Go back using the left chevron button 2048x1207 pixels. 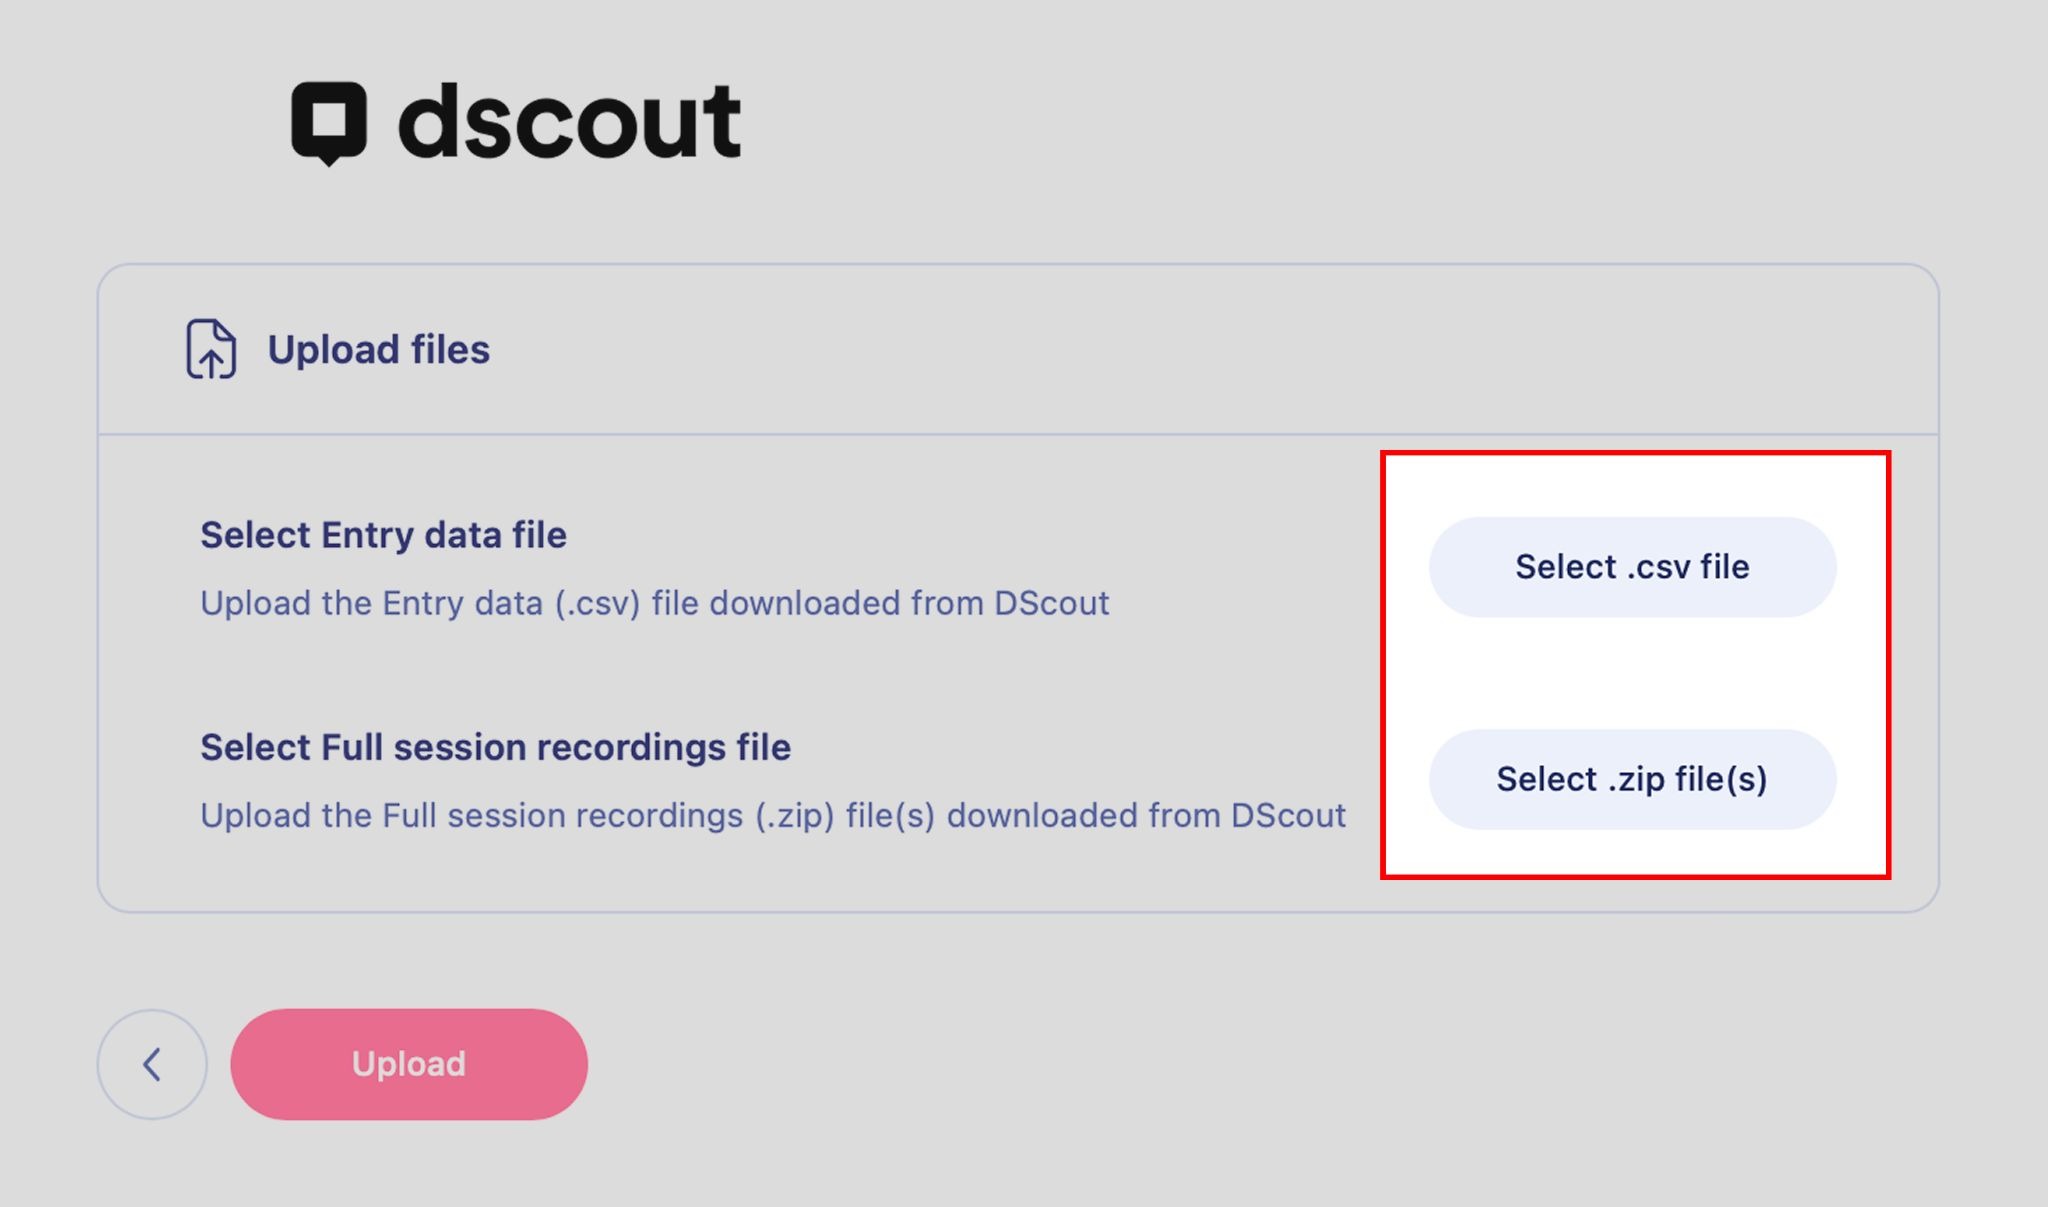pos(152,1064)
